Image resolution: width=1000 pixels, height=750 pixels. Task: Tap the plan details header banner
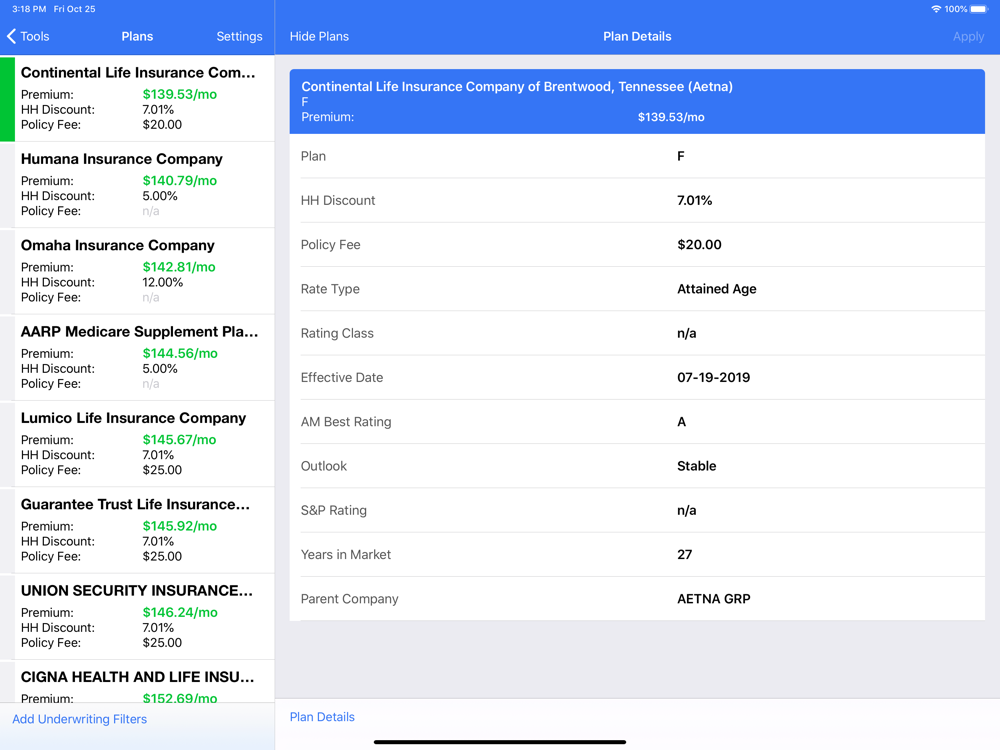(x=637, y=101)
